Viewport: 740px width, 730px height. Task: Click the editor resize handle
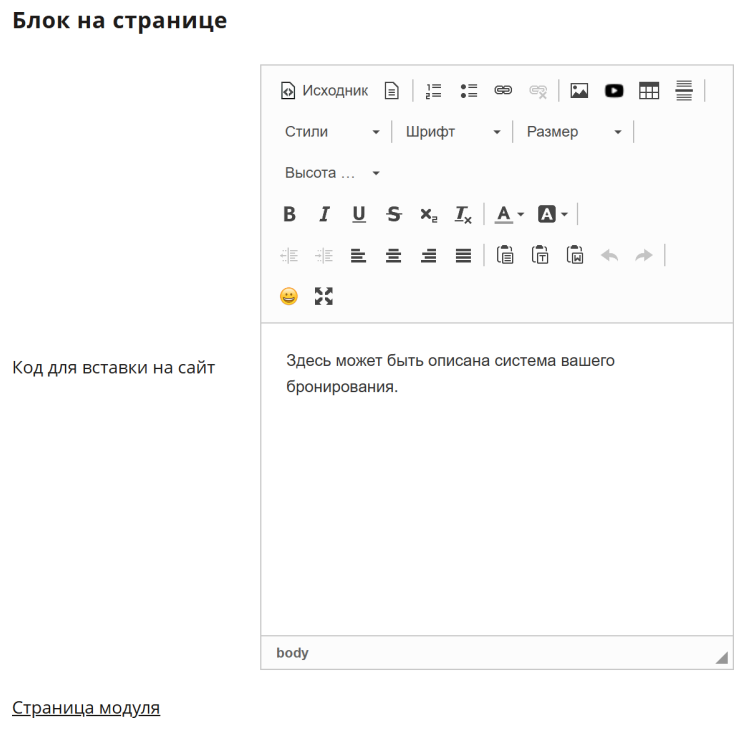pyautogui.click(x=722, y=657)
